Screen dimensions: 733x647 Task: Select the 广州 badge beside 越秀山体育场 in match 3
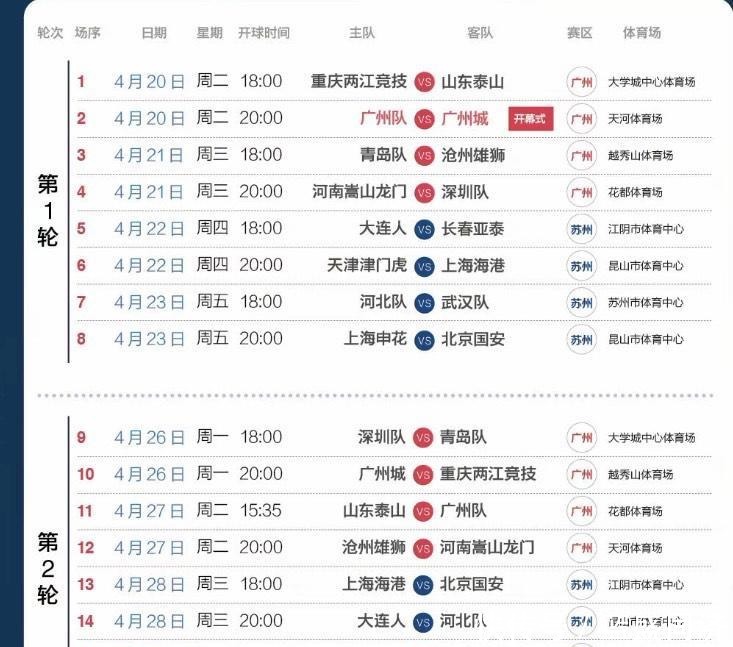pos(582,156)
